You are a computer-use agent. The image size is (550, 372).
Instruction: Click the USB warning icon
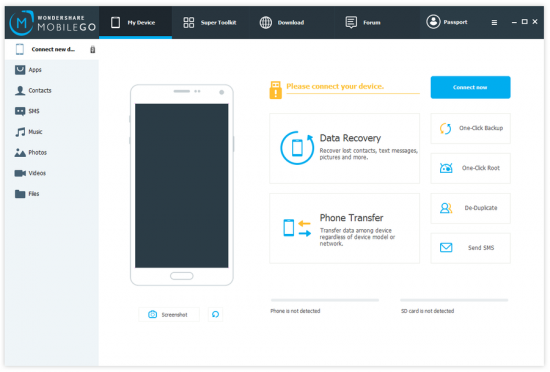[x=275, y=90]
